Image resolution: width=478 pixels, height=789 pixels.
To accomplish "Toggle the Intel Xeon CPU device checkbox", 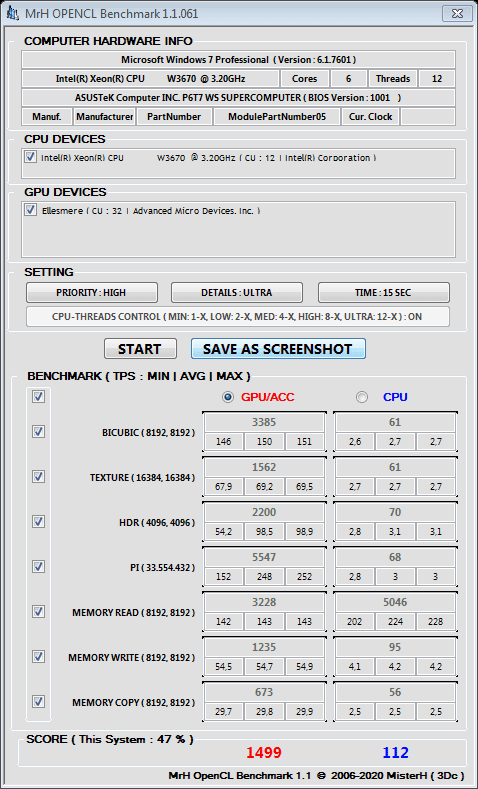I will (x=31, y=156).
